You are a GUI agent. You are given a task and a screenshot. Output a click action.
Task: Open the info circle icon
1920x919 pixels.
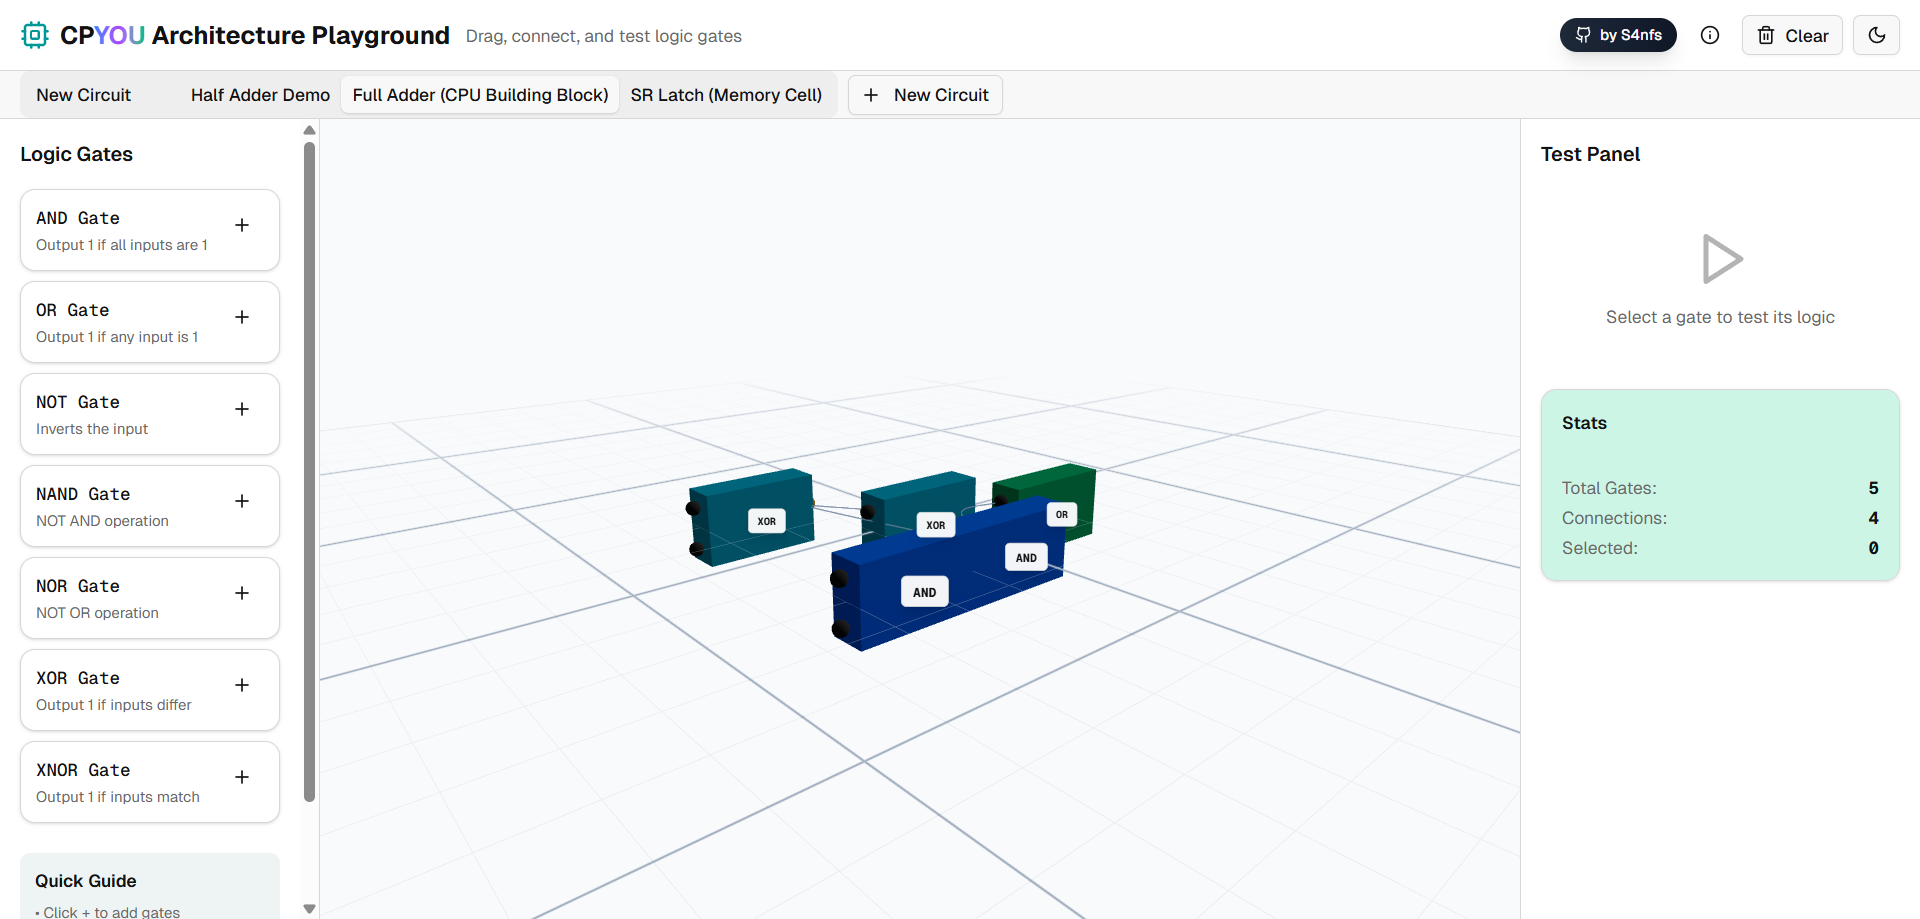[1710, 36]
